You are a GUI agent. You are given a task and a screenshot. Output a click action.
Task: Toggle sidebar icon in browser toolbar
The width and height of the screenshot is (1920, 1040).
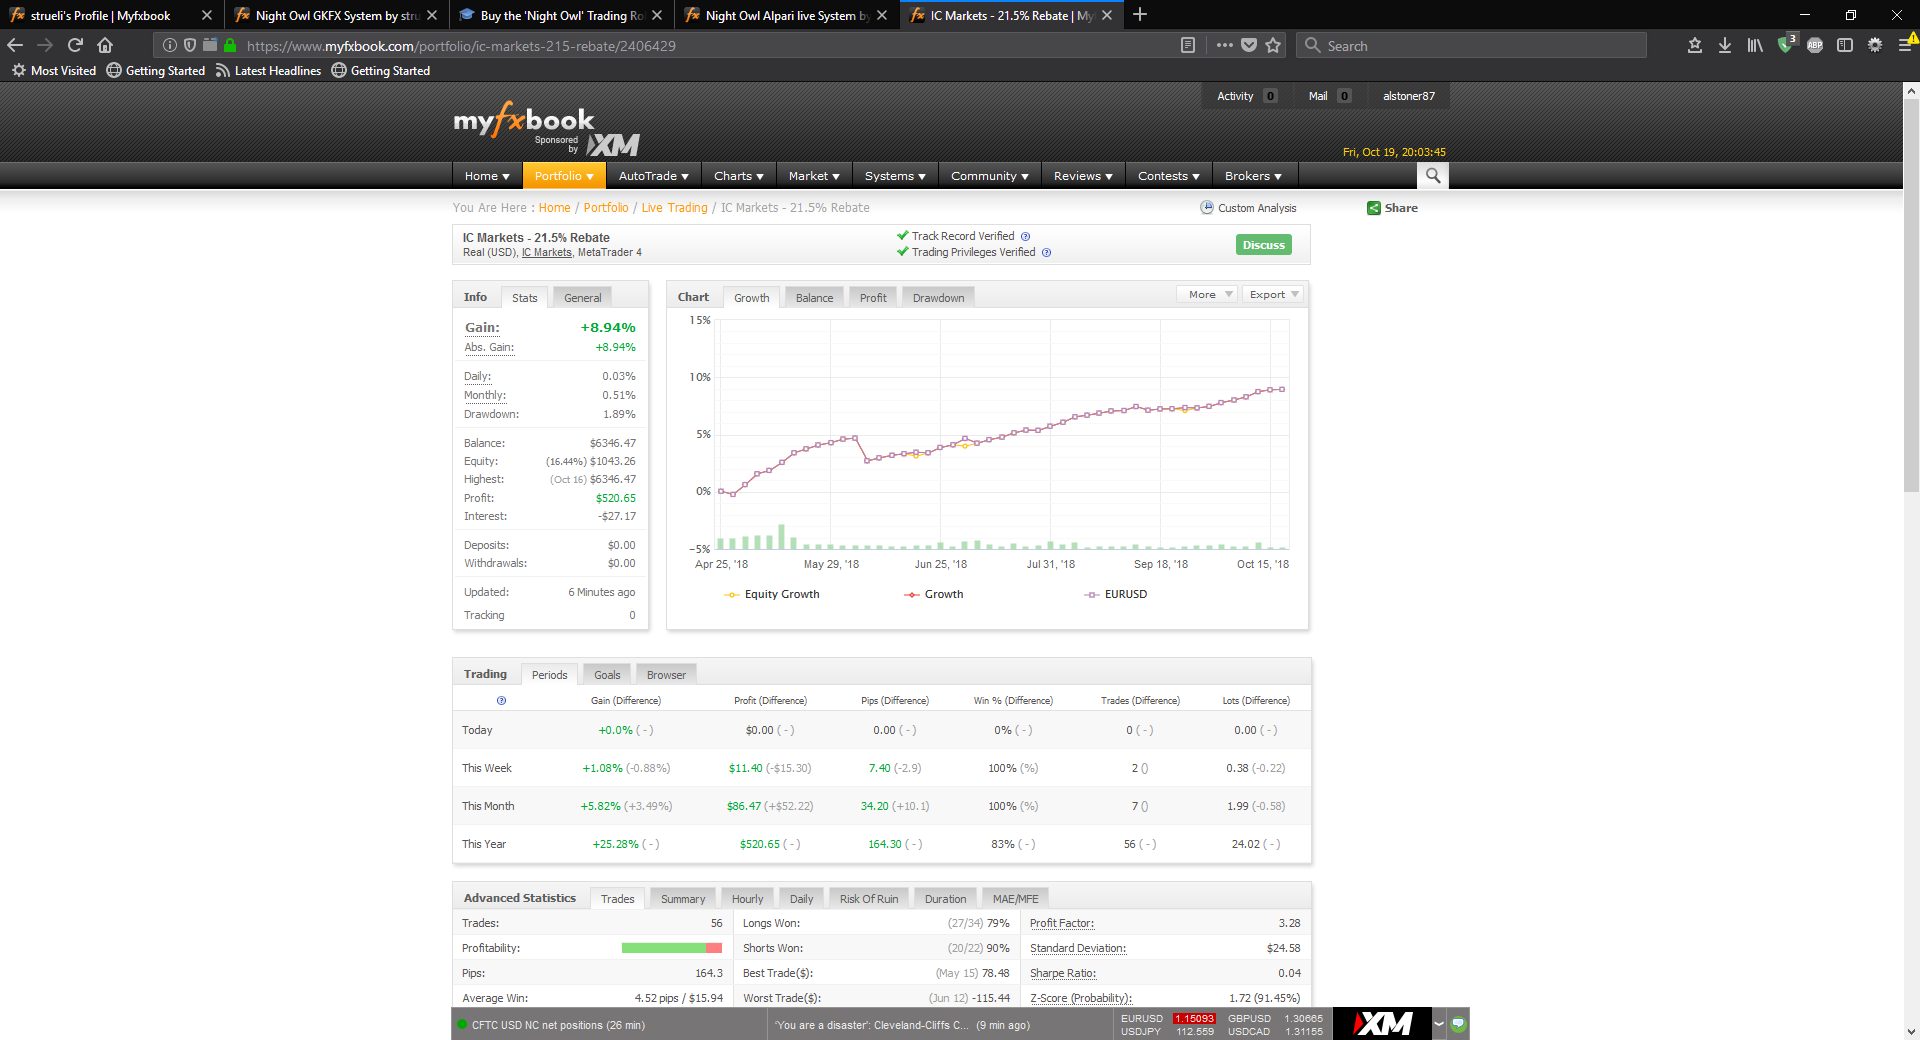[x=1845, y=45]
